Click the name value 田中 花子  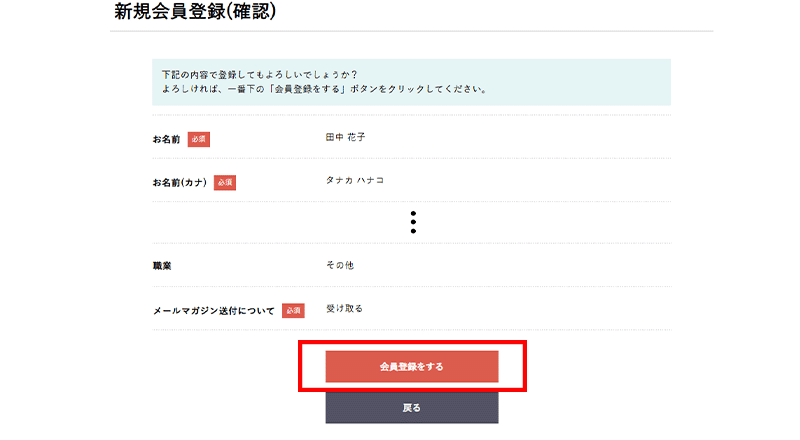(x=345, y=137)
